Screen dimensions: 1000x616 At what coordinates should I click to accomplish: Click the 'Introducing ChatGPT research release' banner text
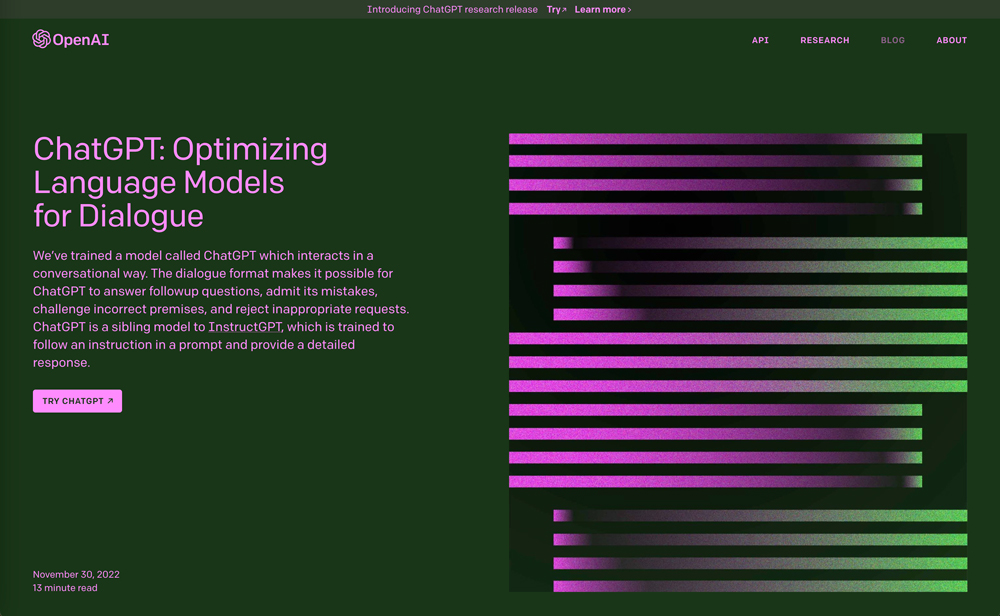coord(453,9)
